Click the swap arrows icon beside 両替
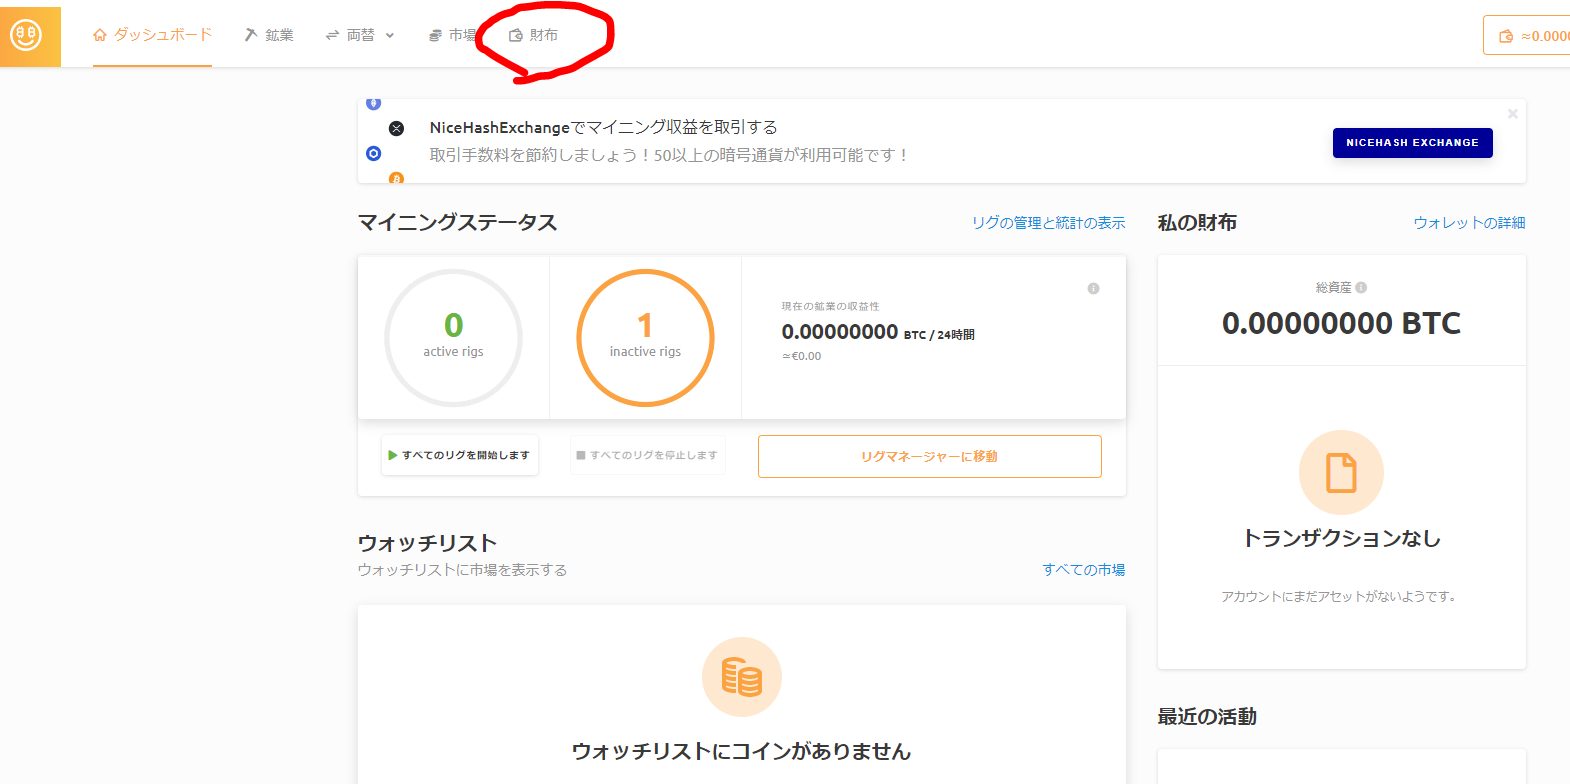1570x784 pixels. coord(332,35)
